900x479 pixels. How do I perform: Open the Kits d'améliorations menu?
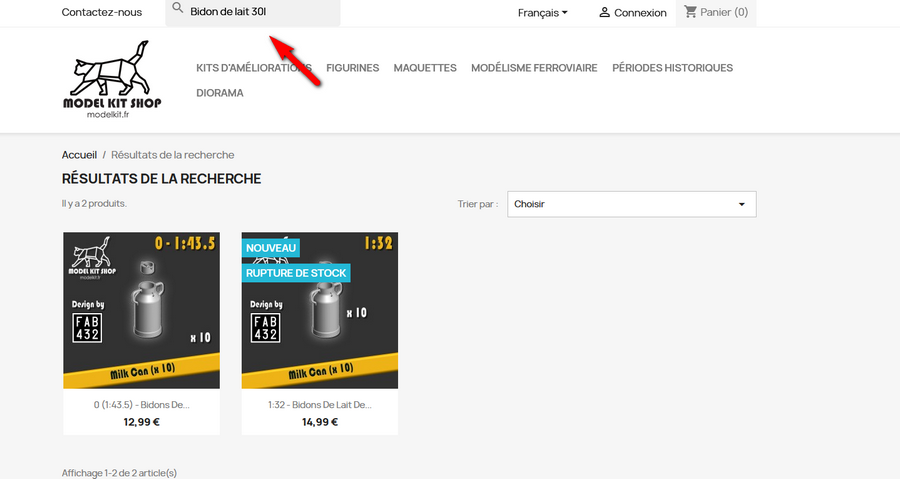tap(254, 68)
